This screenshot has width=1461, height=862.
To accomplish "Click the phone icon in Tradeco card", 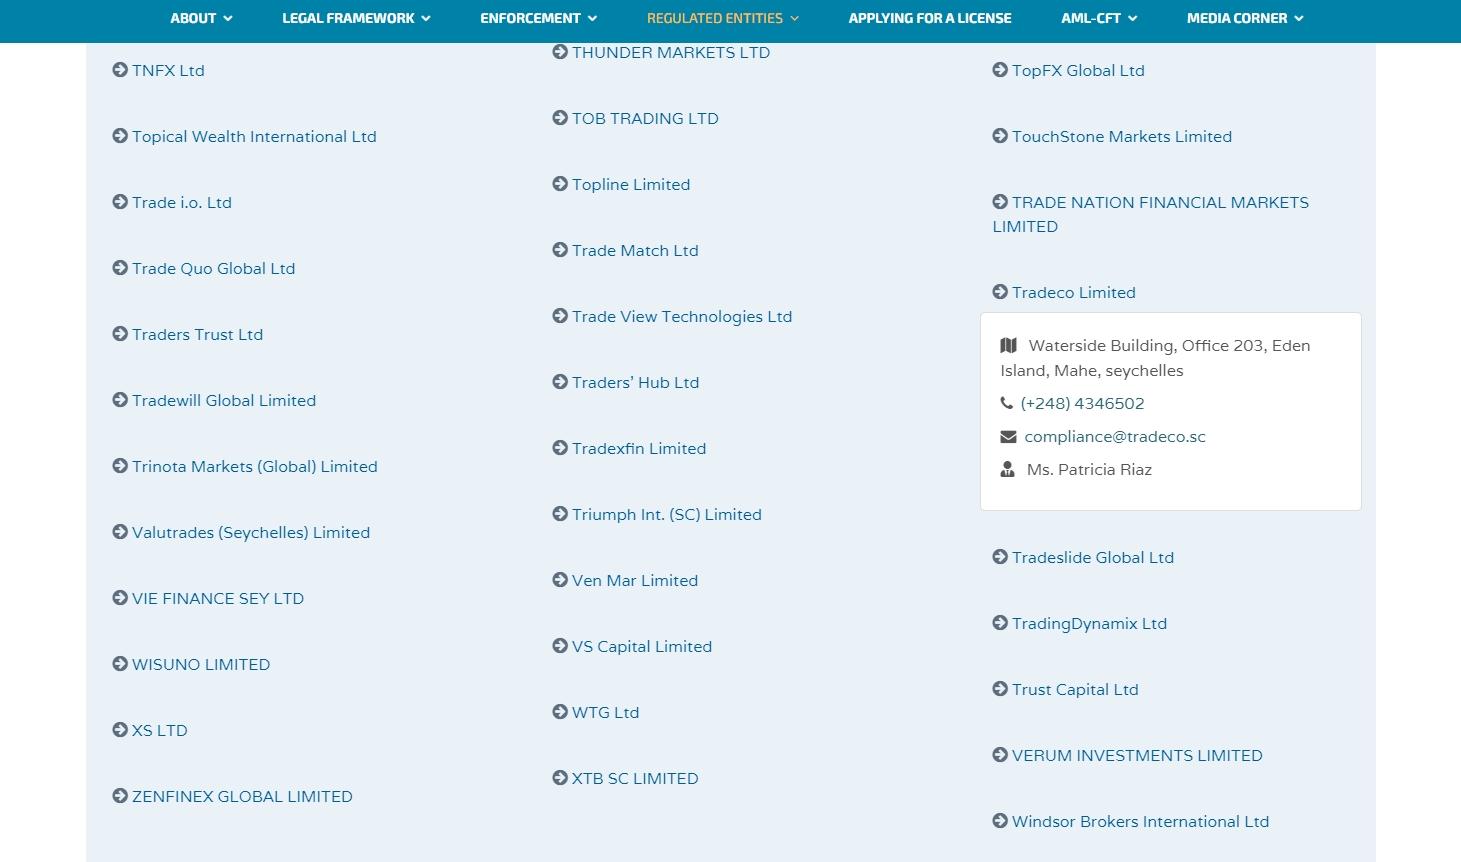I will [x=1006, y=403].
